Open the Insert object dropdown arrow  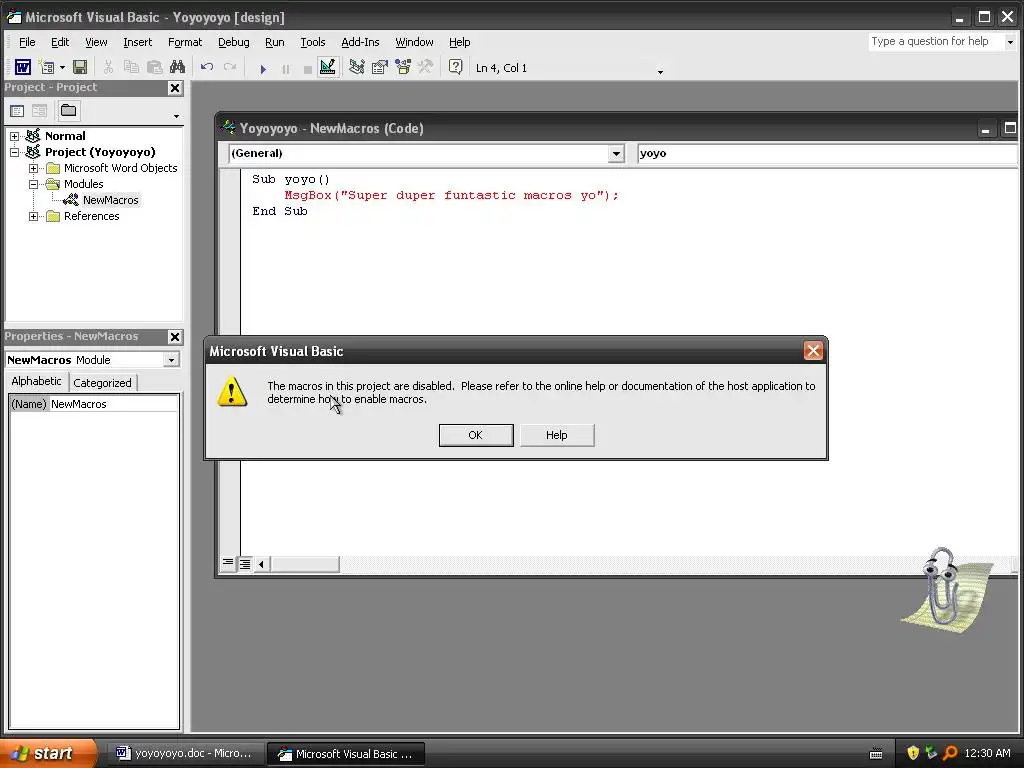(63, 67)
